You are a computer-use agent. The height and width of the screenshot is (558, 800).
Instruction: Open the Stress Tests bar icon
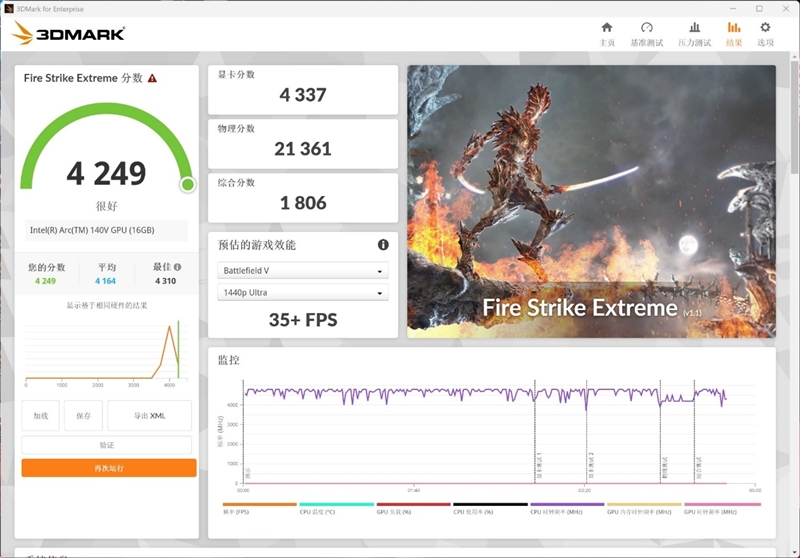[x=694, y=28]
